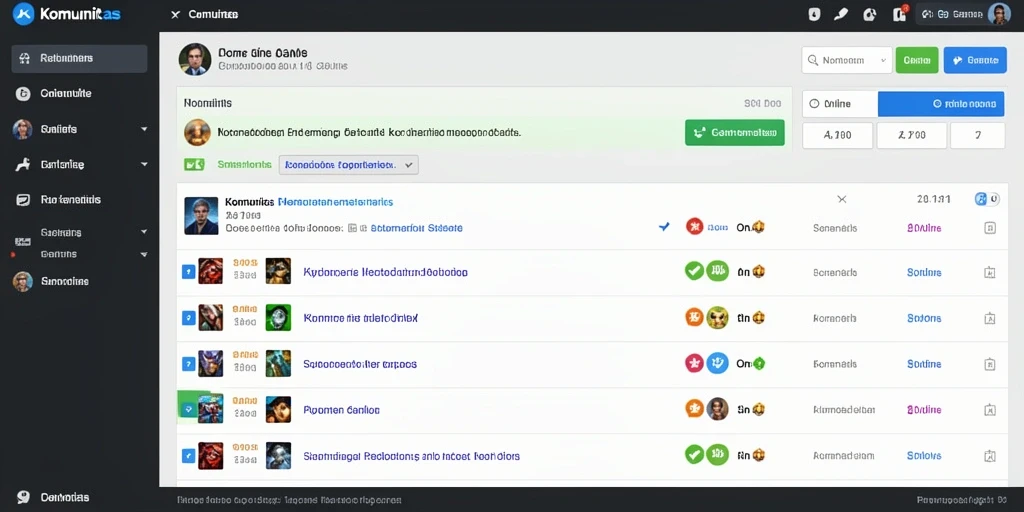Click the orange badge icon in third list row
This screenshot has width=1024, height=512.
(x=694, y=317)
